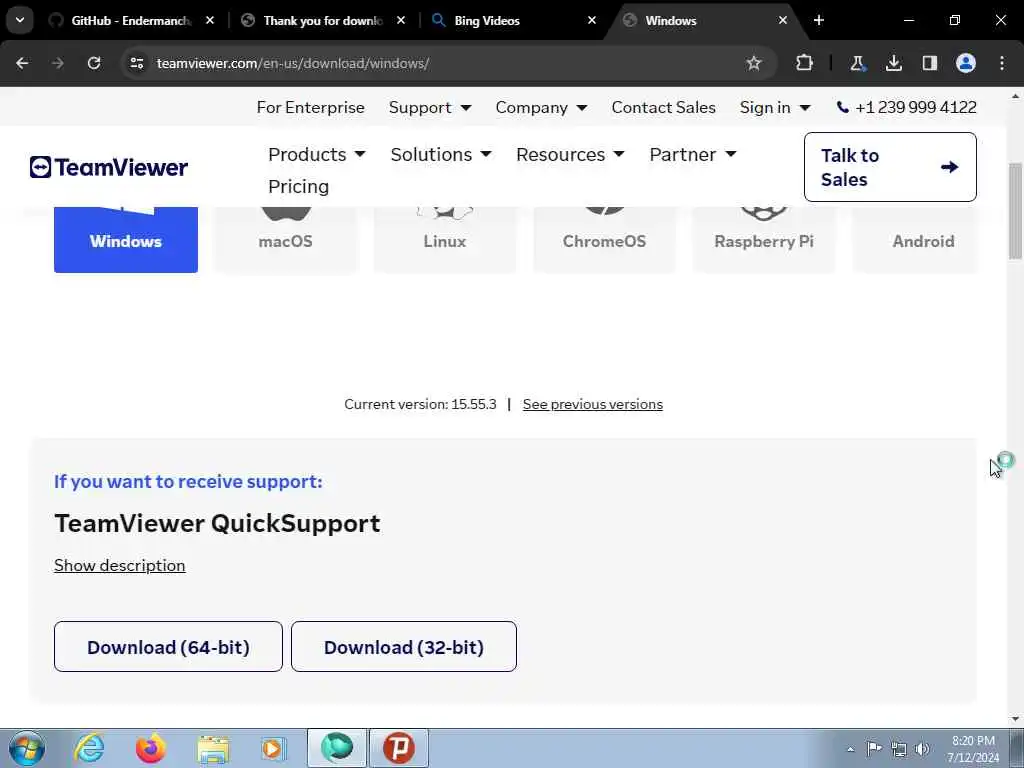Click the green browser taskbar icon
The width and height of the screenshot is (1024, 768).
(x=337, y=748)
